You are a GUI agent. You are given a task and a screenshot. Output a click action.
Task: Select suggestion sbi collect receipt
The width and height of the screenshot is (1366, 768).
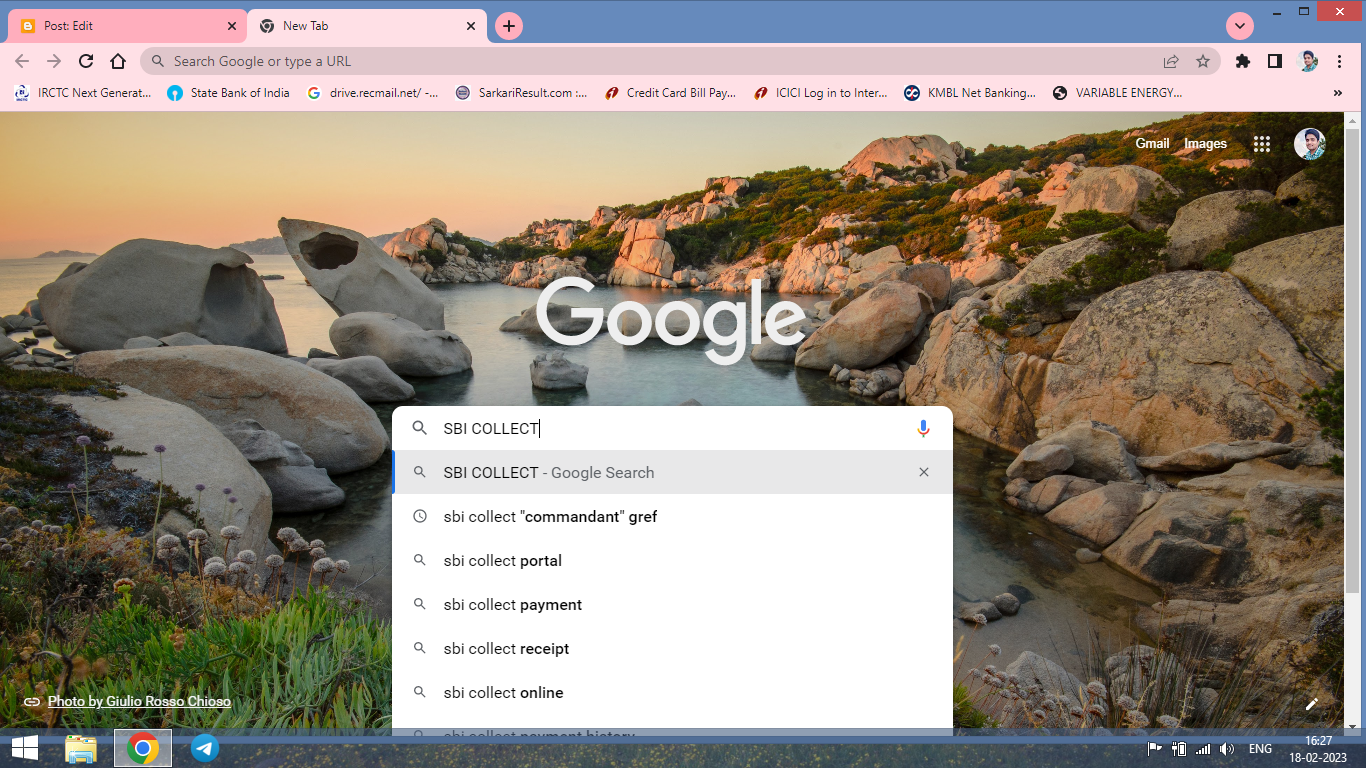(x=672, y=648)
